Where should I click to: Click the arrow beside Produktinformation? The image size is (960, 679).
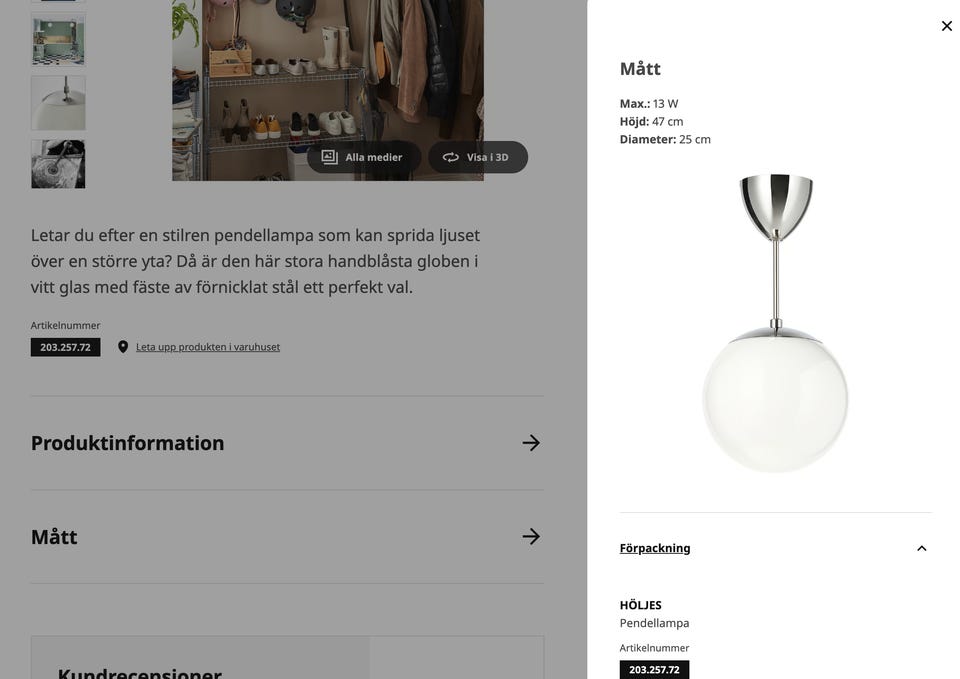(x=532, y=441)
